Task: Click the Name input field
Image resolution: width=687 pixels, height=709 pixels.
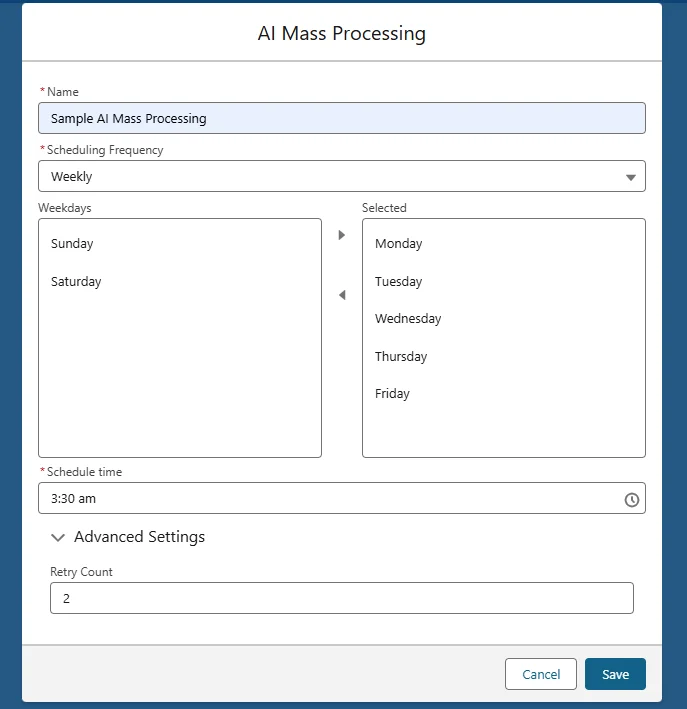Action: tap(341, 118)
